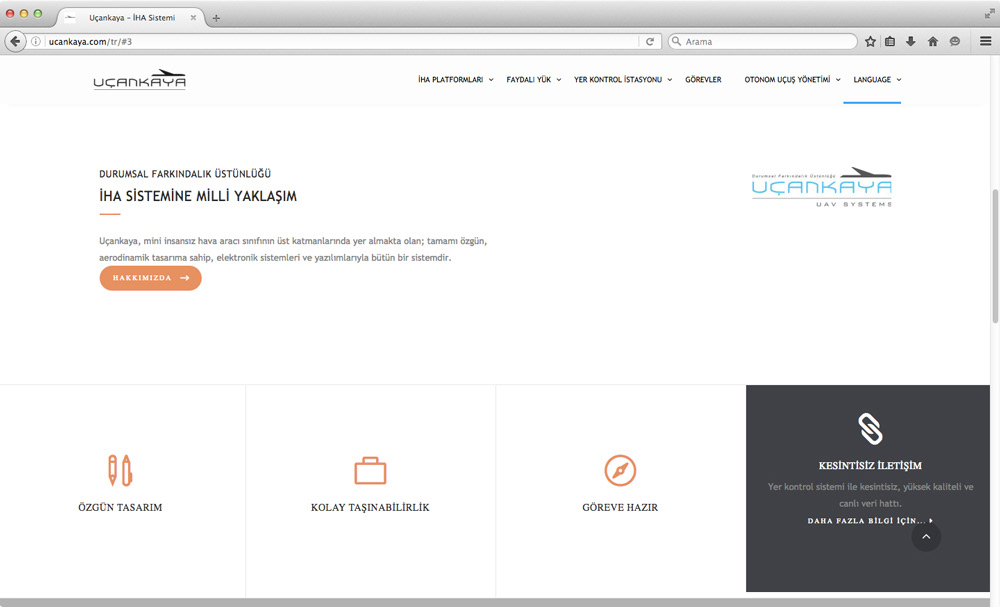Click the HAKKIMIZDA button

(x=150, y=278)
